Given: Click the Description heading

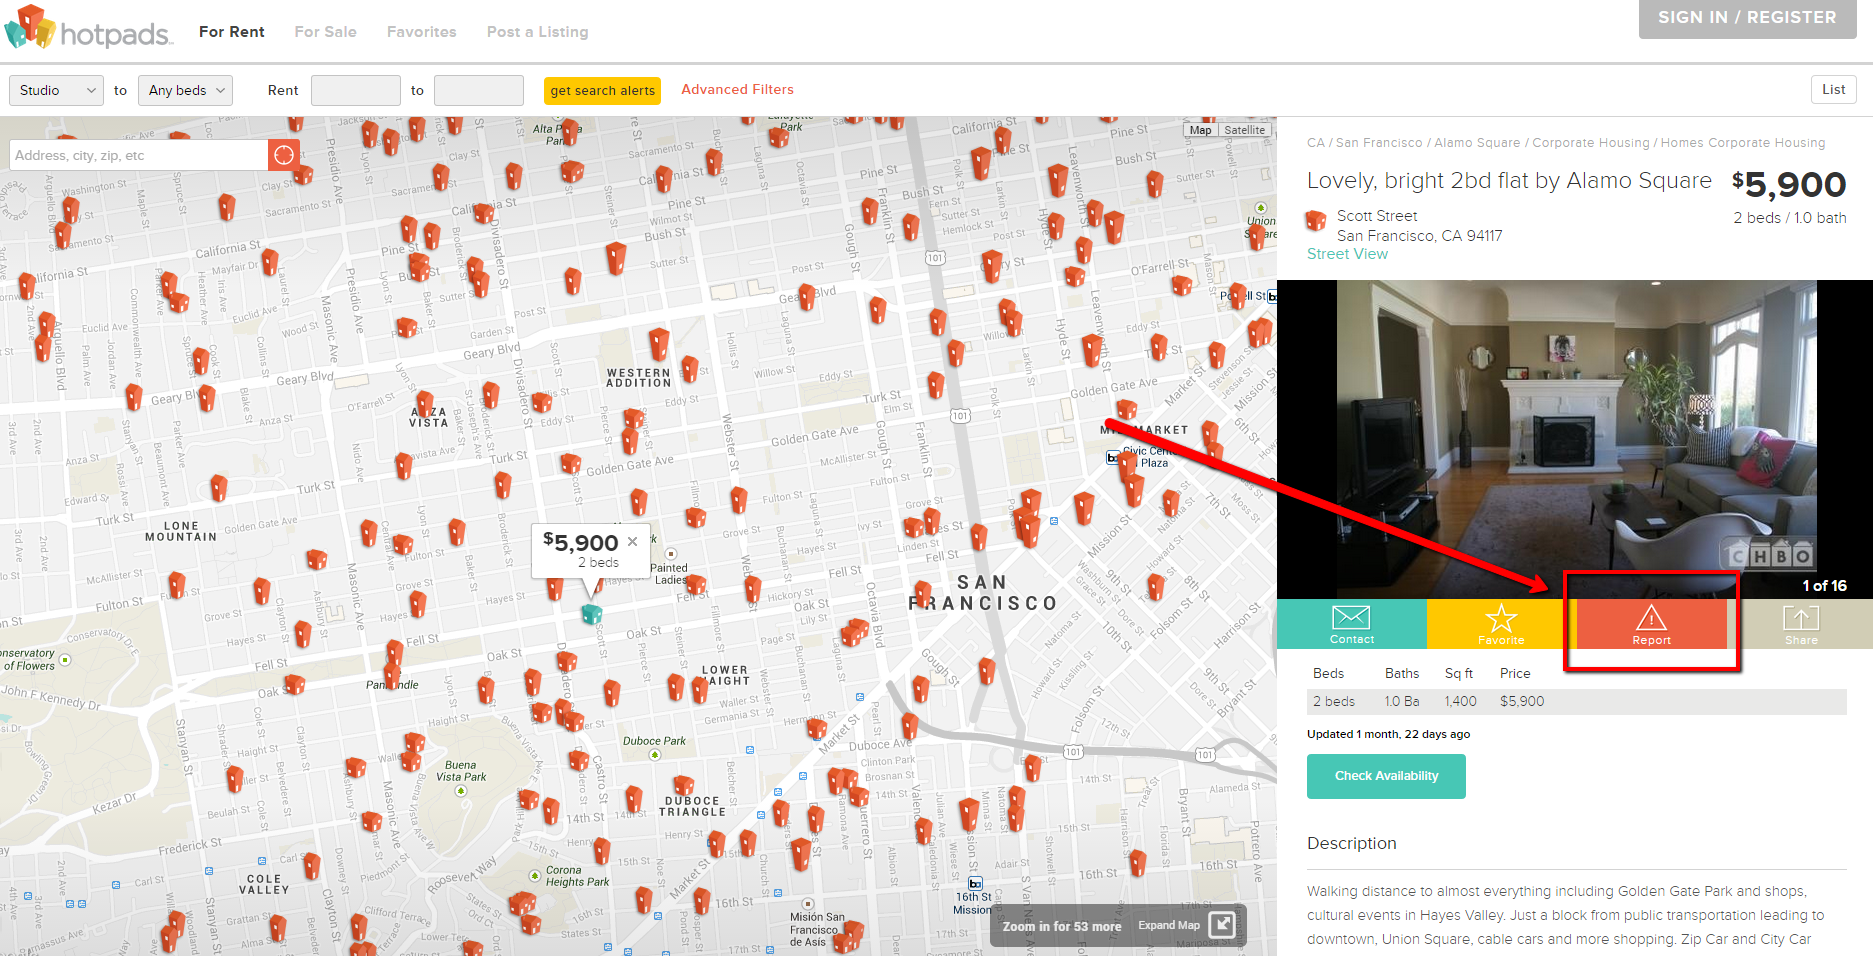Looking at the screenshot, I should click(x=1351, y=843).
